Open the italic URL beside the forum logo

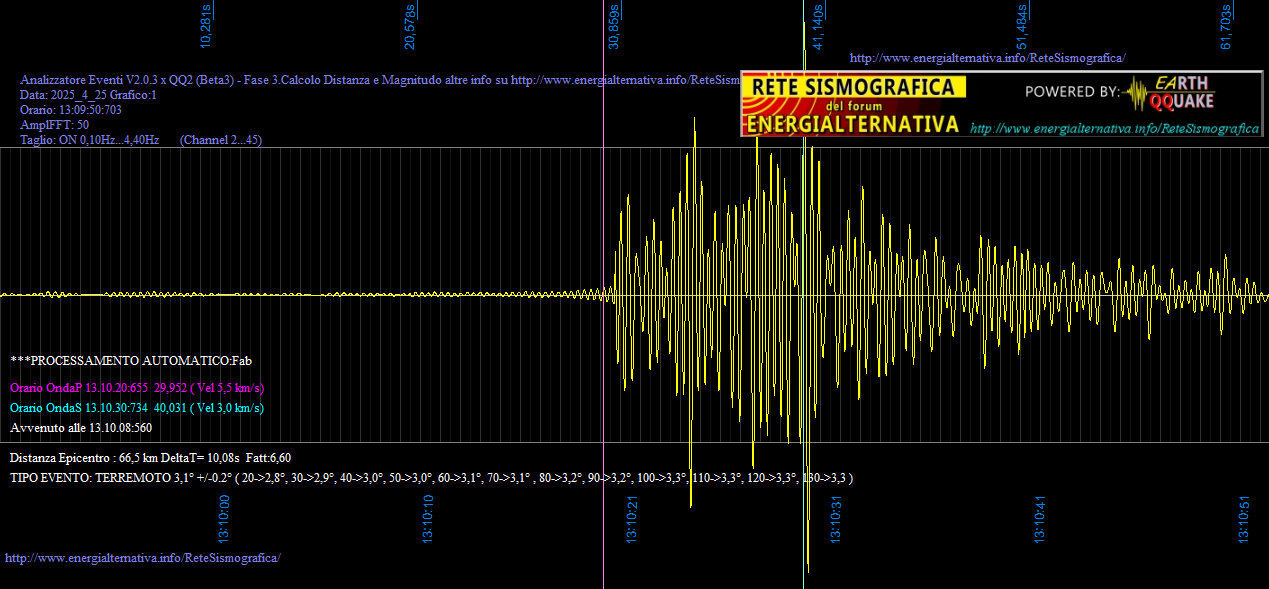(x=1114, y=129)
